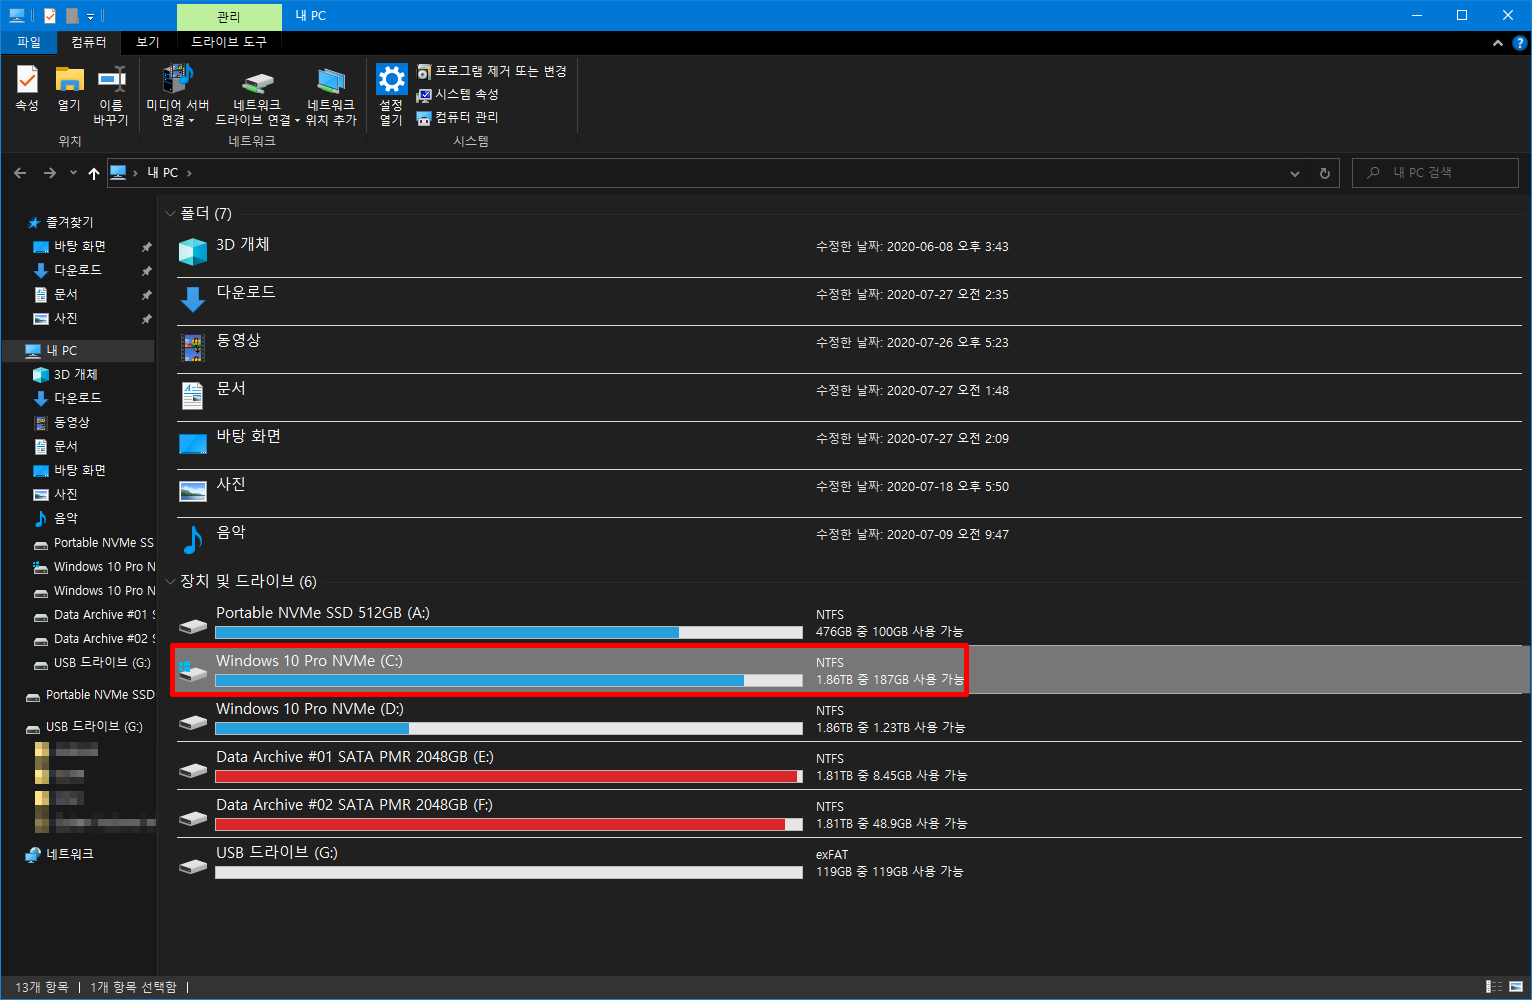
Task: Select the 바탕 화면 folder icon in main pane
Action: (x=193, y=443)
